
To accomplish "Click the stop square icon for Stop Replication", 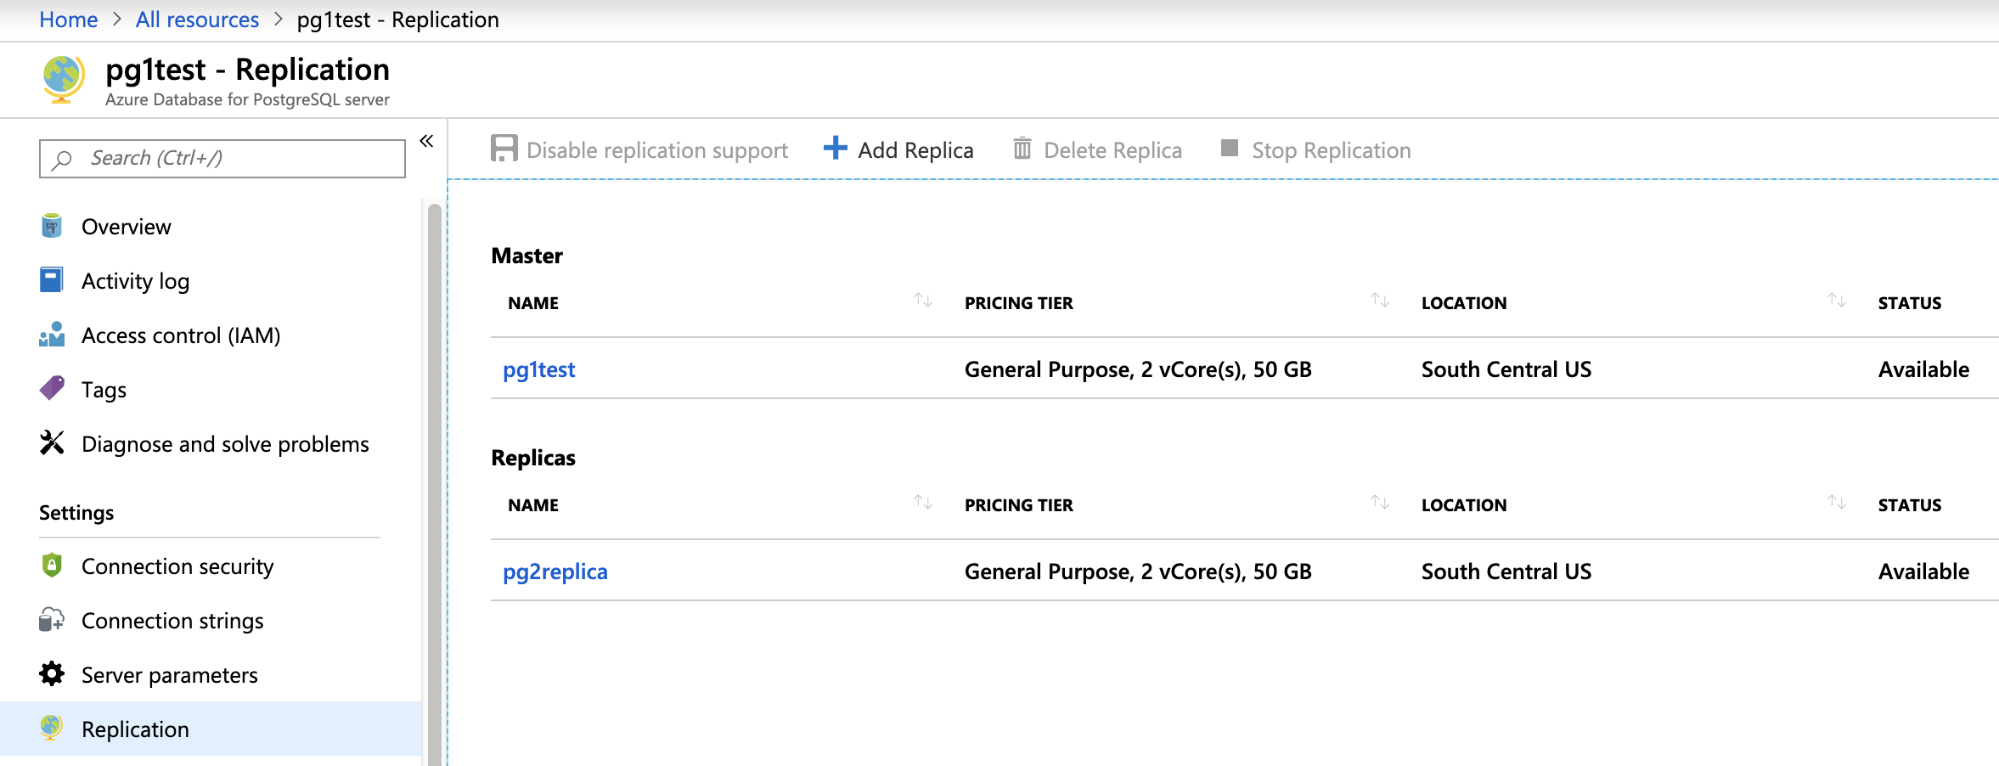I will click(x=1230, y=148).
